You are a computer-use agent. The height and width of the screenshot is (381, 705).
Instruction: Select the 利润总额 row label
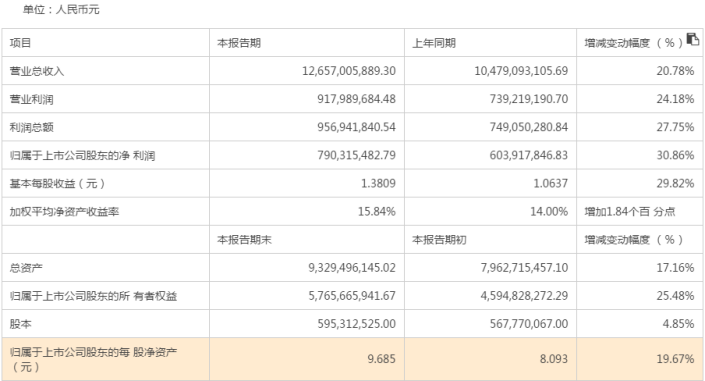(x=31, y=127)
